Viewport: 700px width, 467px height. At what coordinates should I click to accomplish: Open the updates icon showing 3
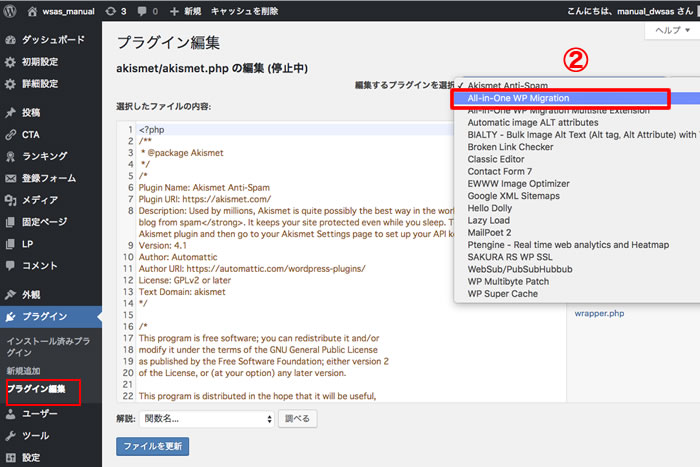[x=110, y=11]
